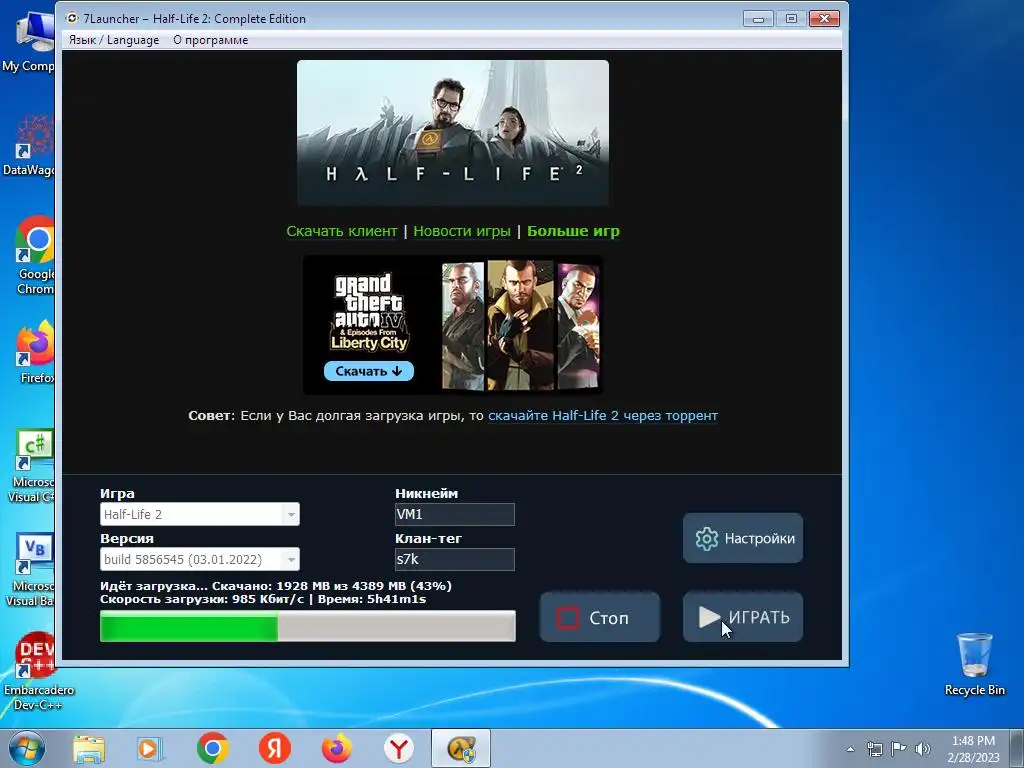Close the 7Launcher window

tap(824, 19)
